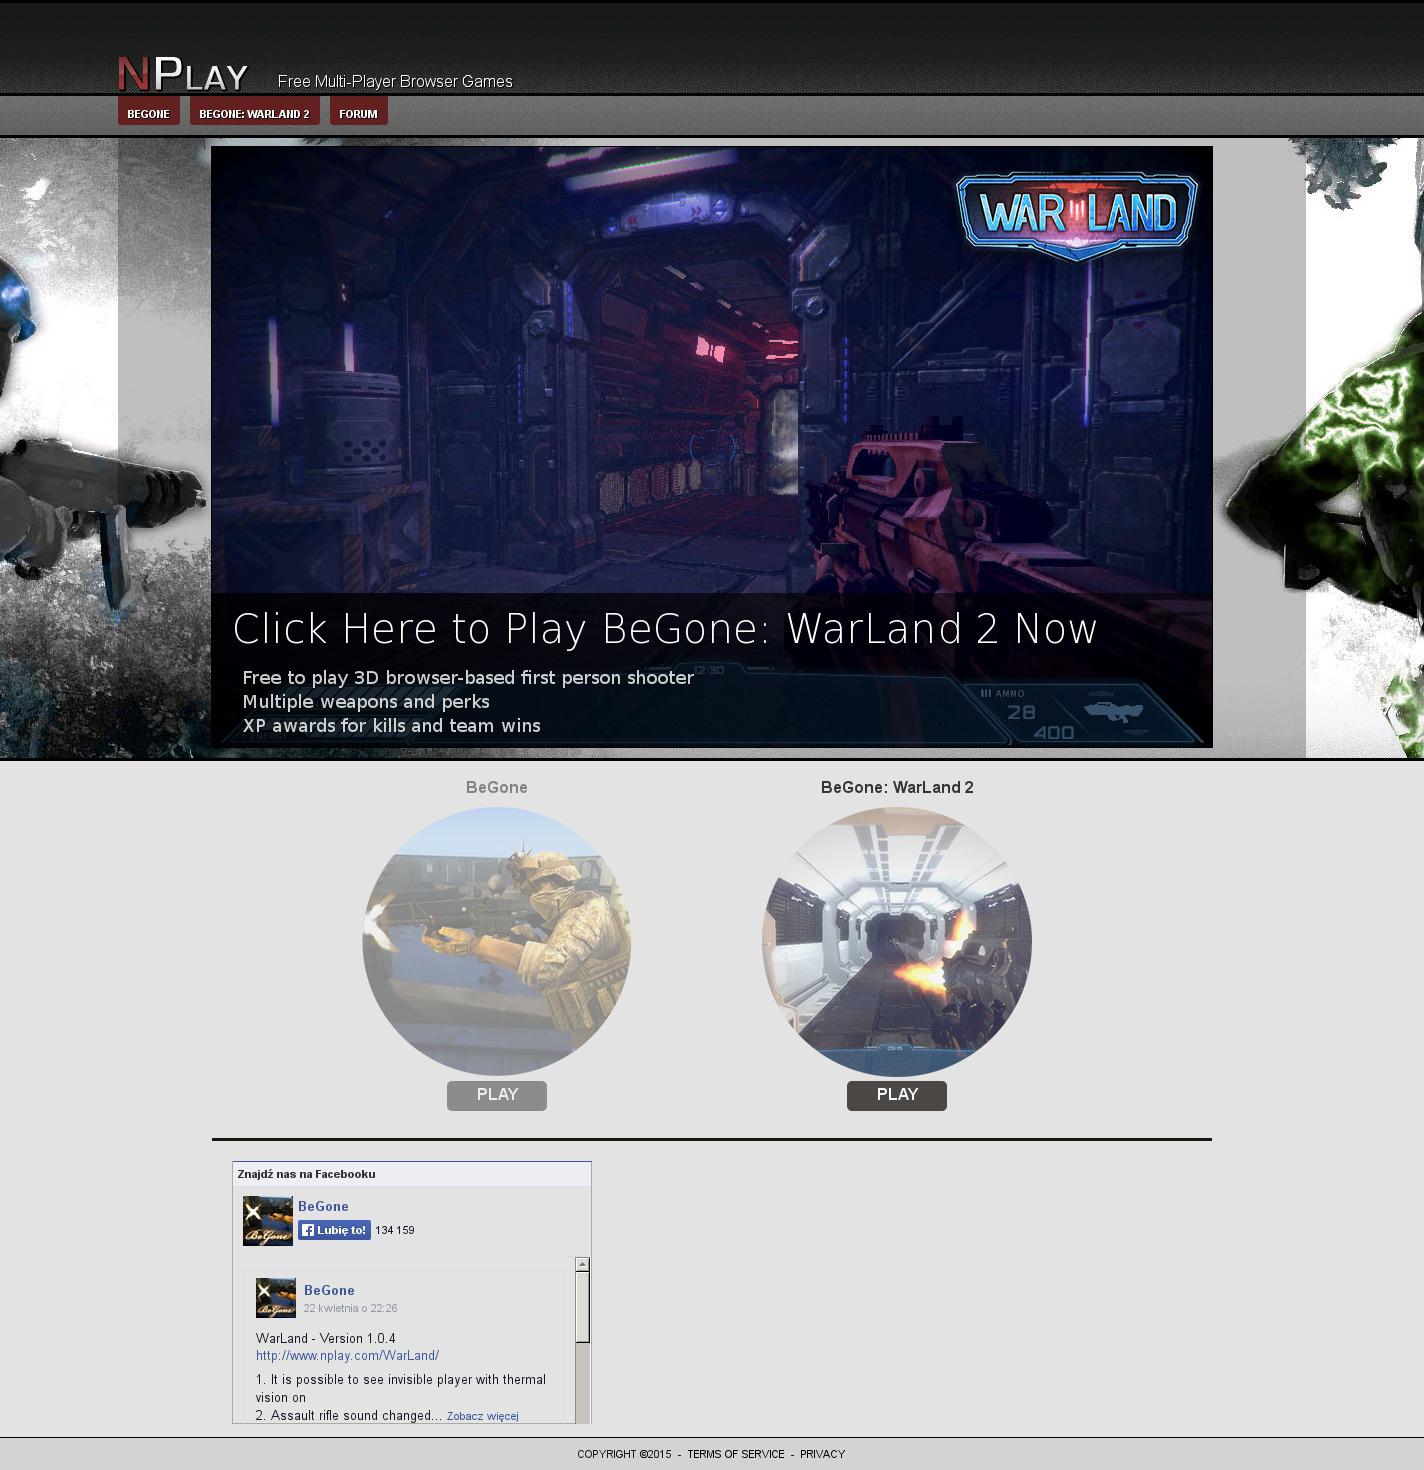This screenshot has height=1470, width=1424.
Task: Click the NPlay logo in the header
Action: pyautogui.click(x=183, y=75)
